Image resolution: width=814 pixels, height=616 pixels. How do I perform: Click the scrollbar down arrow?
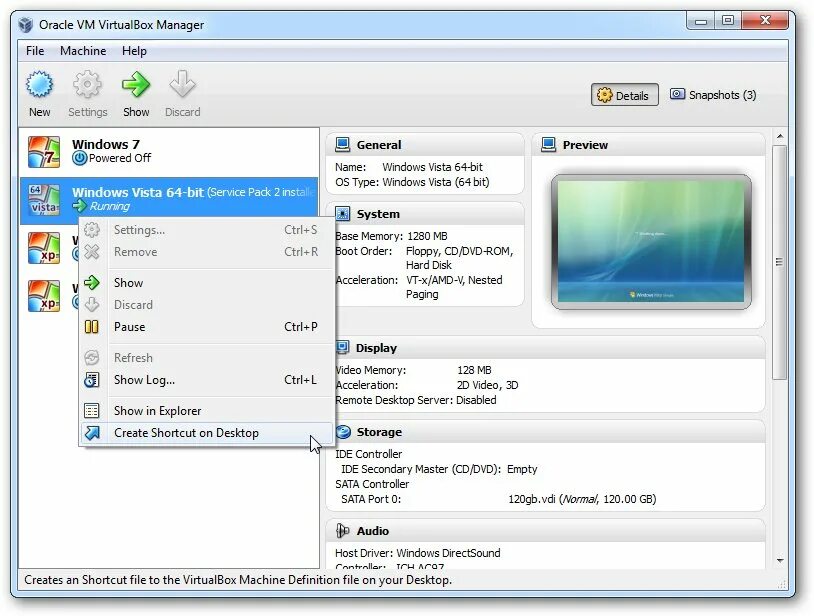click(x=780, y=560)
